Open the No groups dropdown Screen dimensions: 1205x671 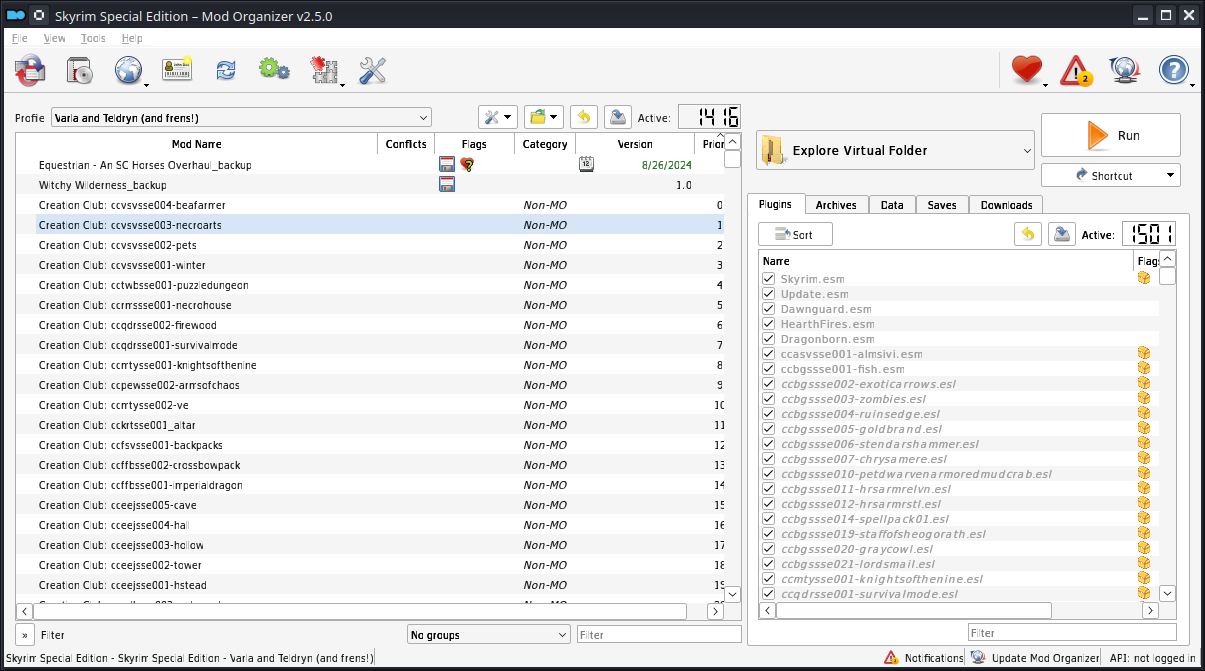pyautogui.click(x=489, y=635)
